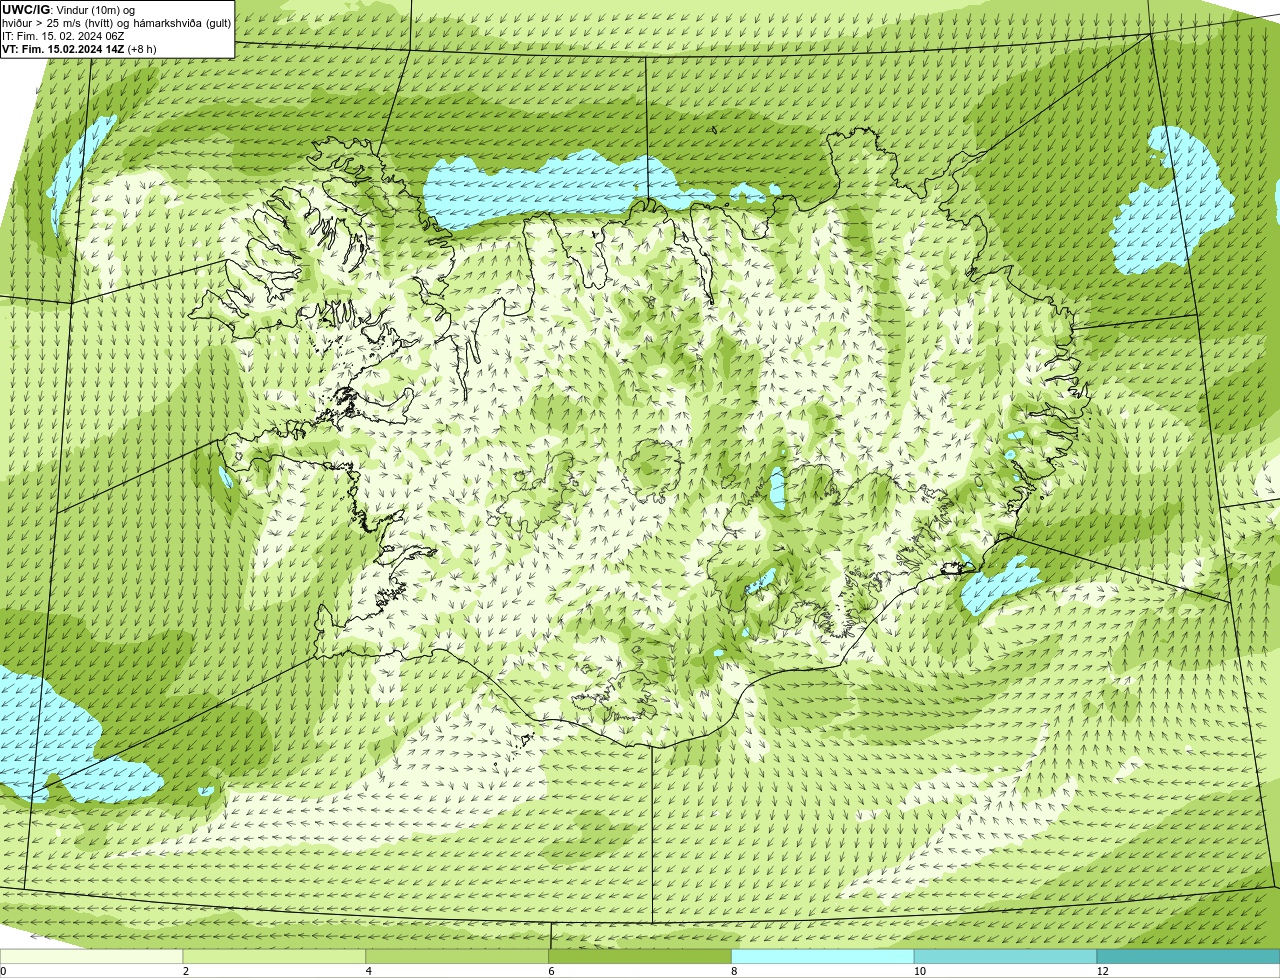Click the "6" tick label on the scale
This screenshot has width=1280, height=978.
pyautogui.click(x=552, y=971)
